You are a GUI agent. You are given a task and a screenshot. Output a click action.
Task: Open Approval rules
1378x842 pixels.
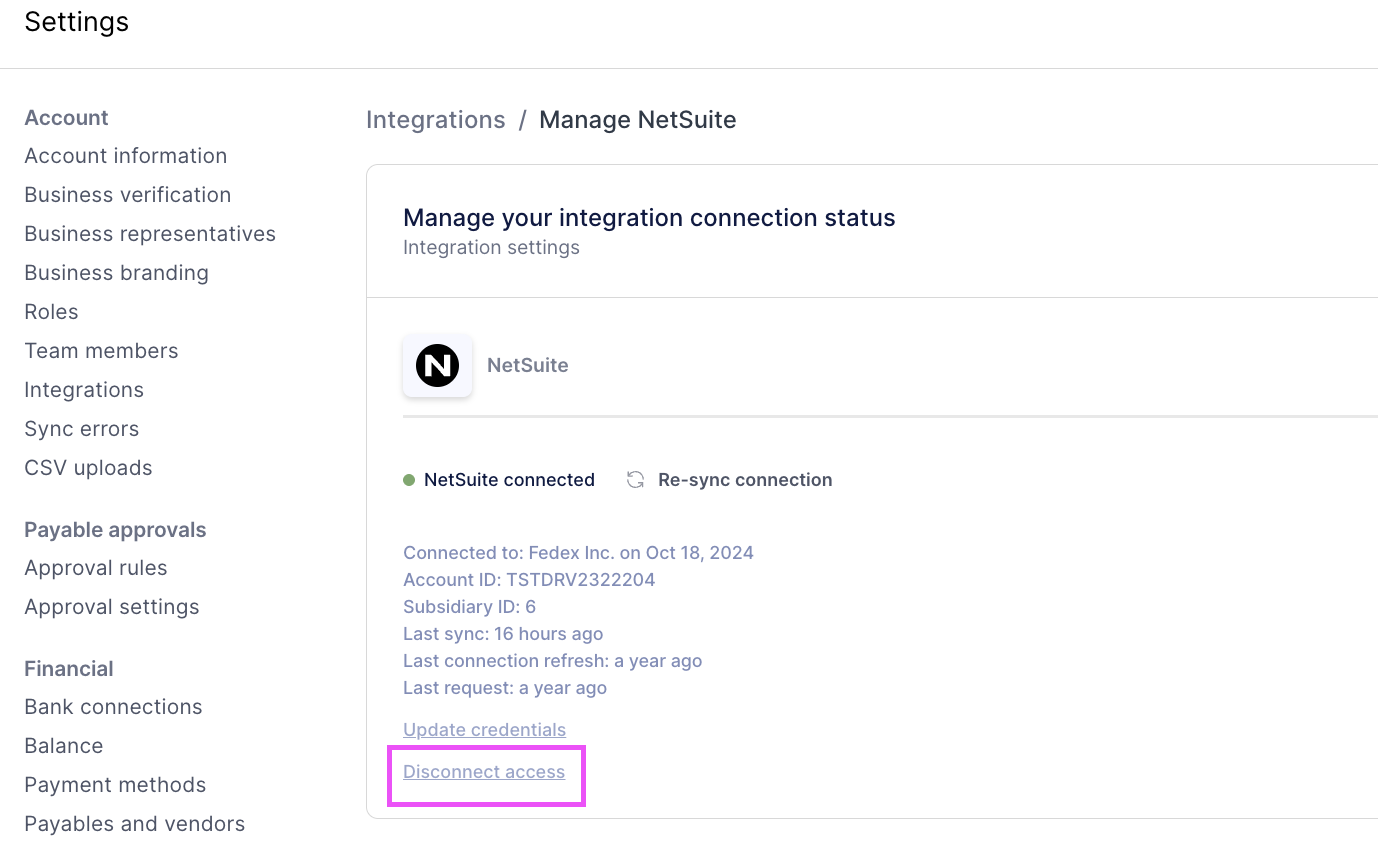pos(96,568)
